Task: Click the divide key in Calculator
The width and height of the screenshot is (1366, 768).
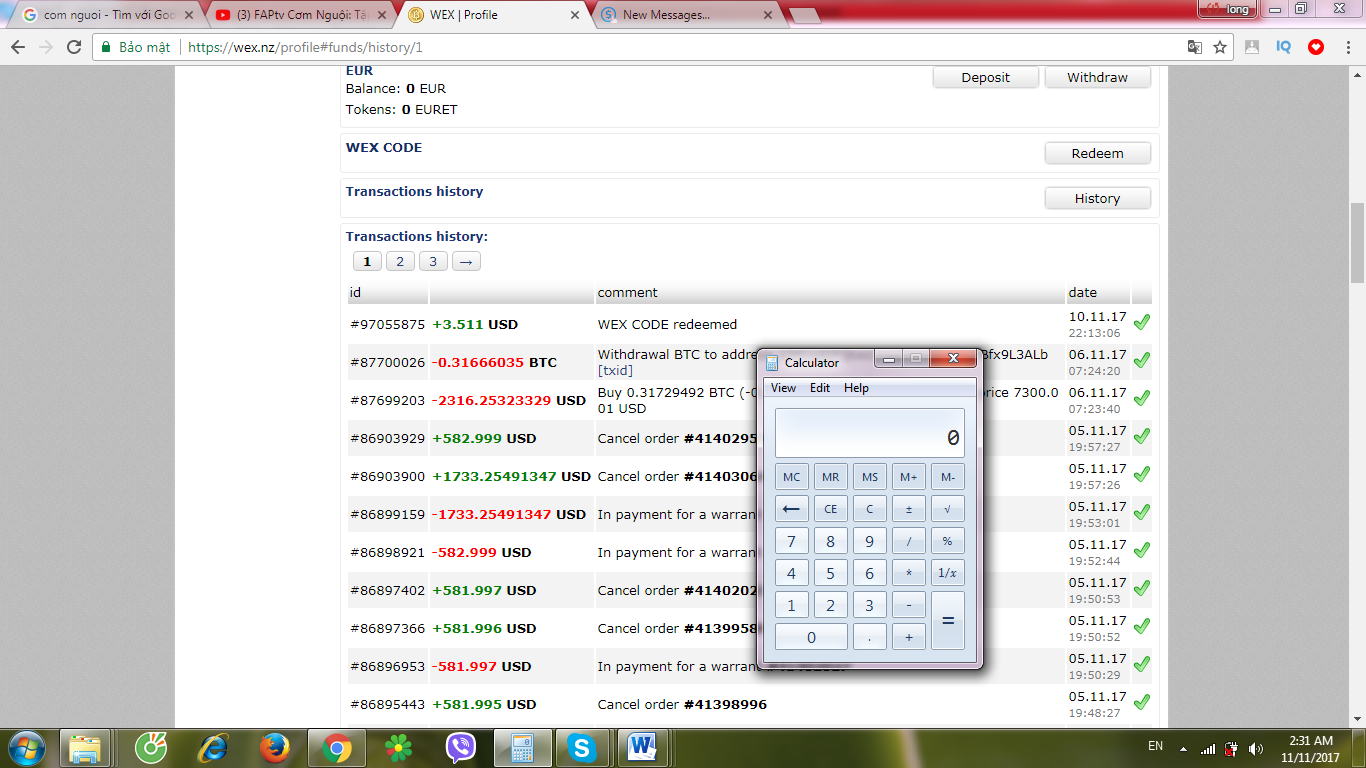Action: [x=909, y=541]
